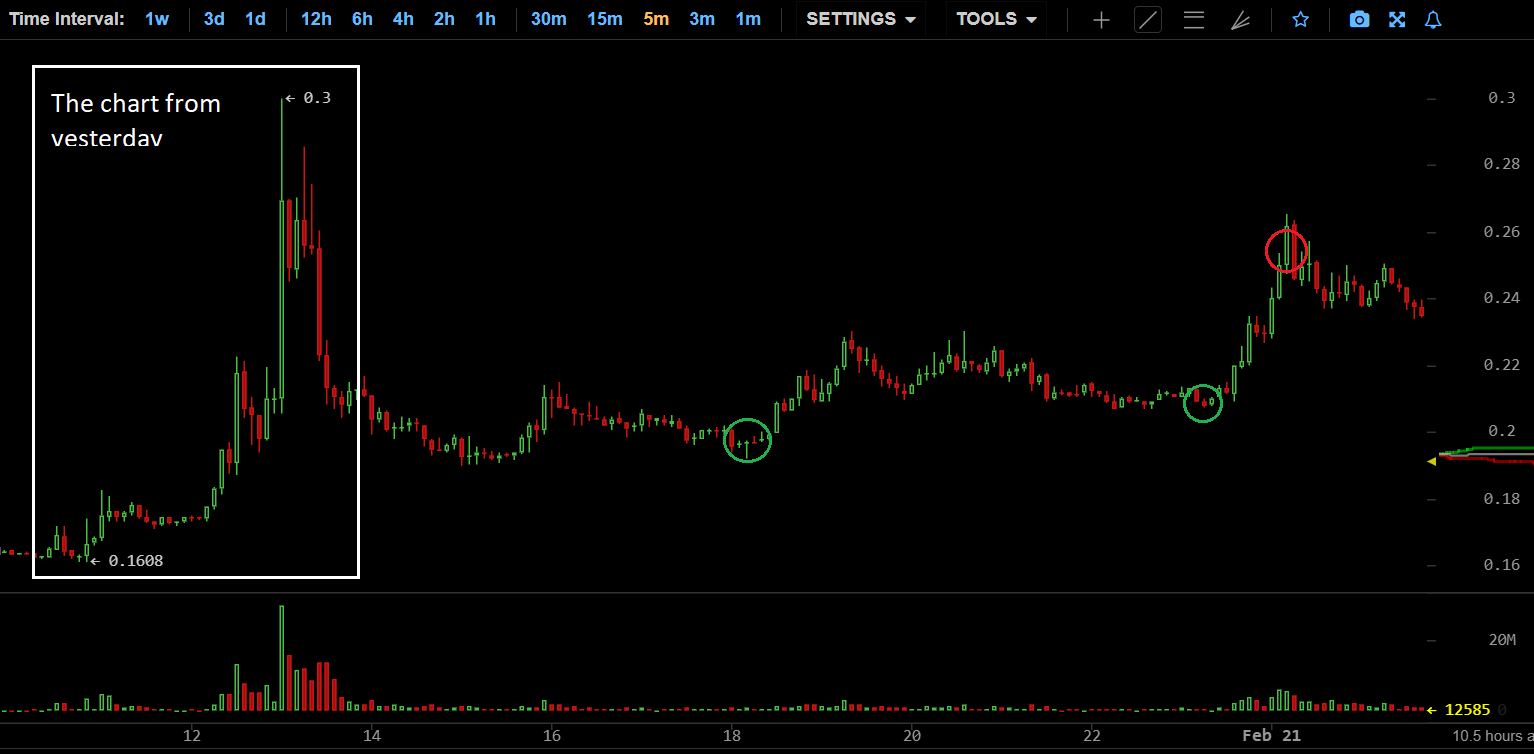Switch time interval to 1h
Screen dimensions: 1534x754
(x=485, y=19)
